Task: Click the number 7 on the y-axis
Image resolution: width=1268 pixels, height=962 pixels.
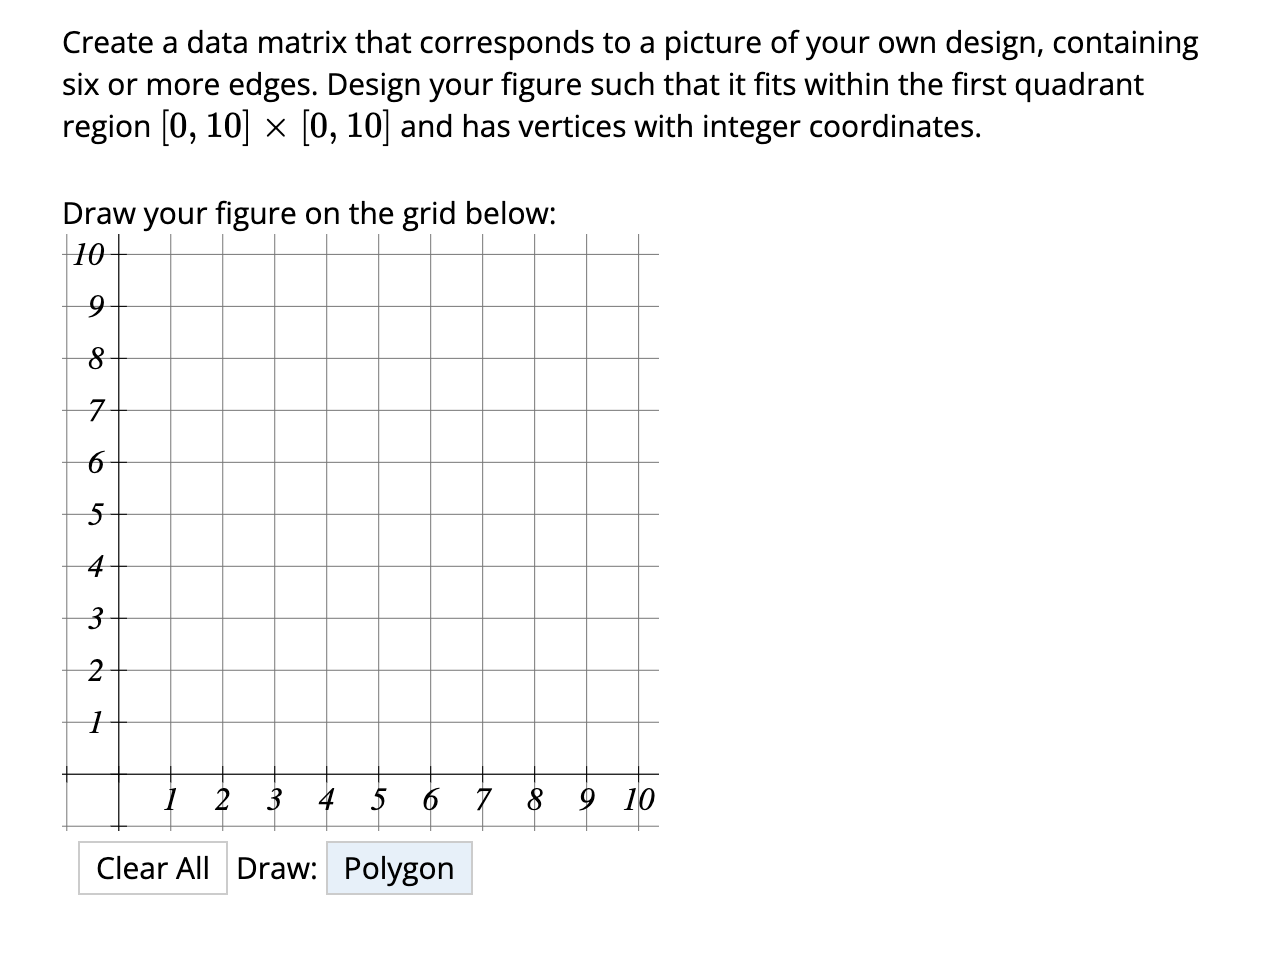Action: tap(95, 410)
